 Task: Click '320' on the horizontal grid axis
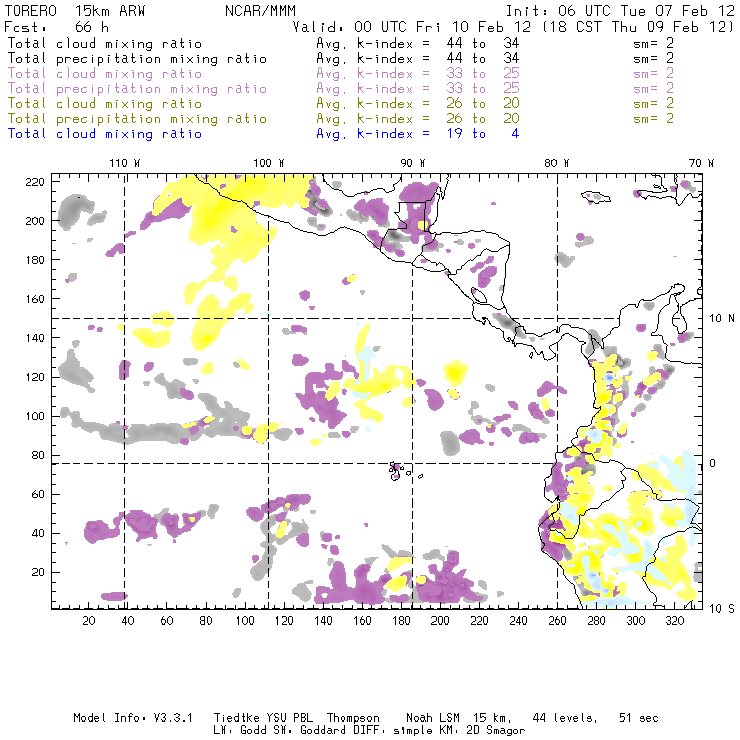(674, 621)
